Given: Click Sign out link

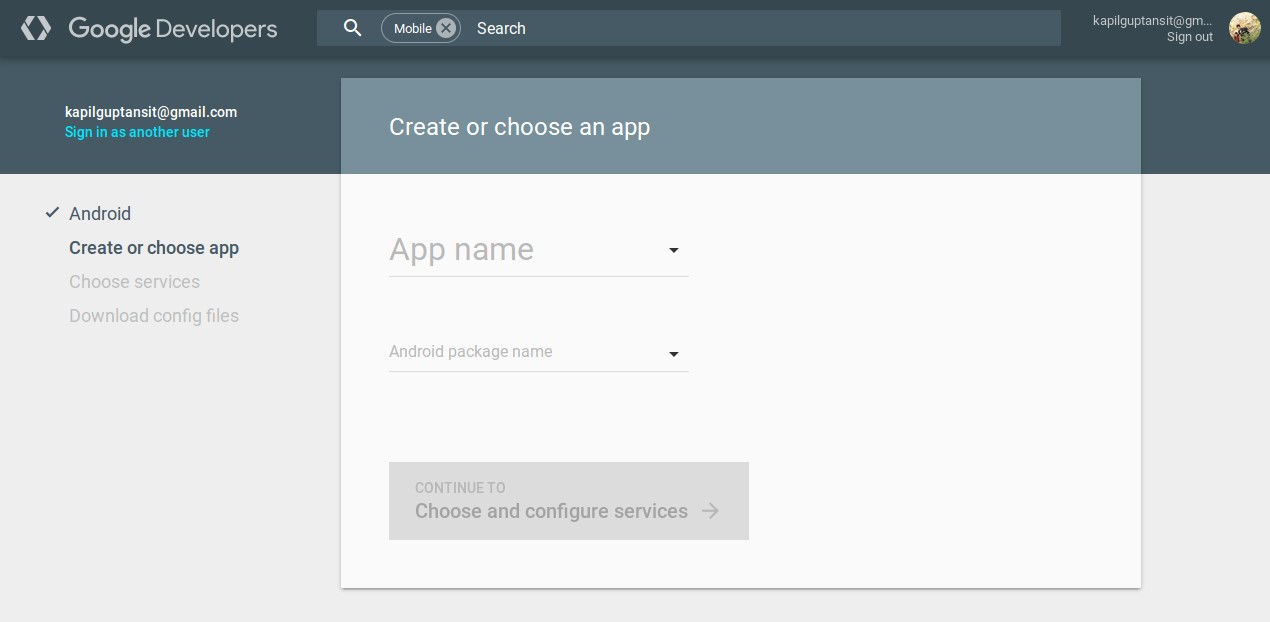Looking at the screenshot, I should tap(1190, 37).
